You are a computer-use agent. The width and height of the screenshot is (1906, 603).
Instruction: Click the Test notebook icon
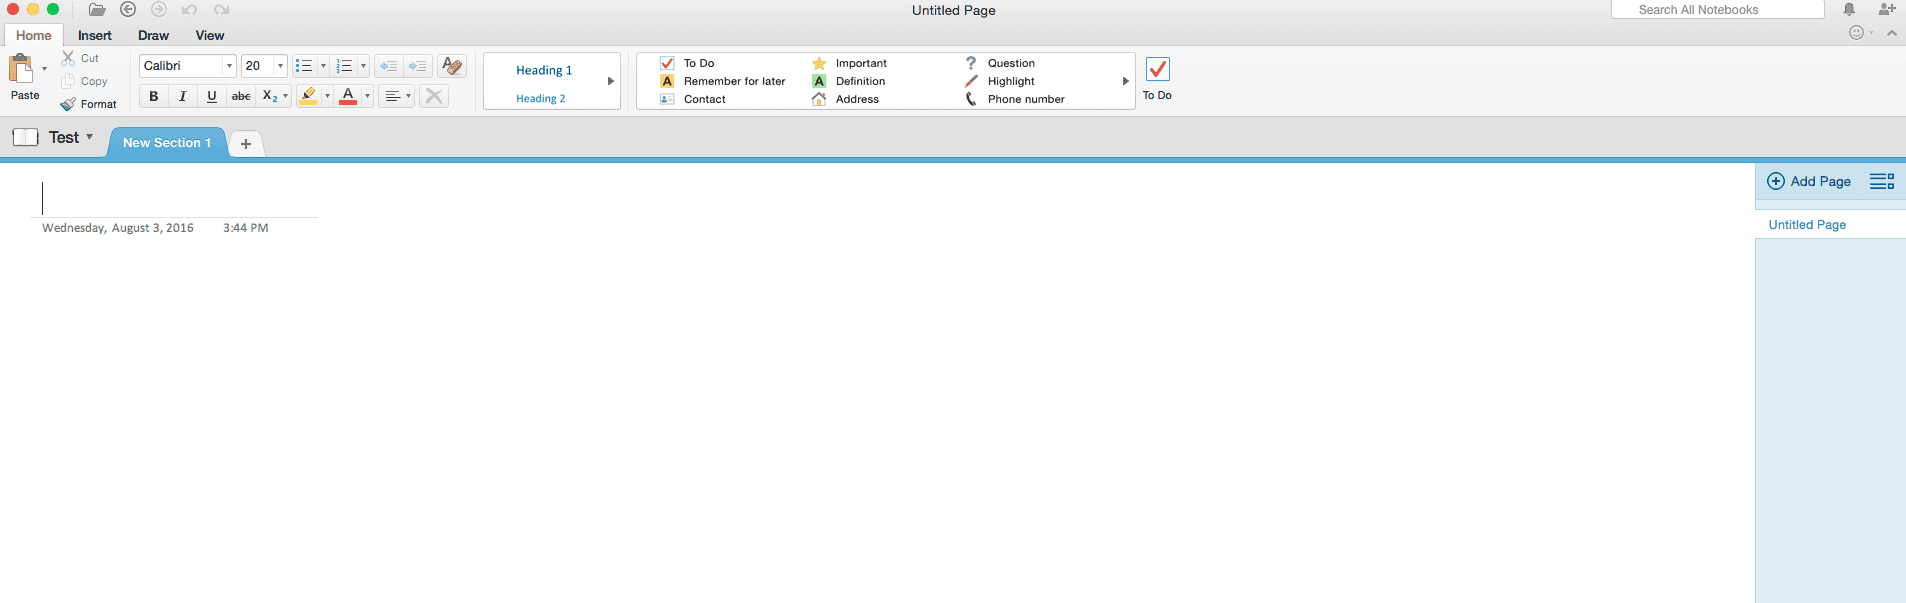coord(25,137)
